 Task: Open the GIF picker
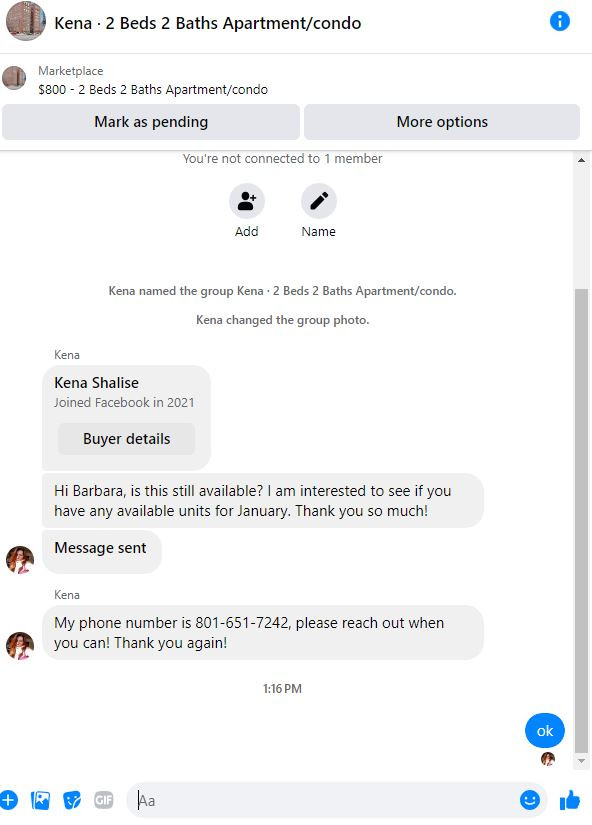[104, 800]
